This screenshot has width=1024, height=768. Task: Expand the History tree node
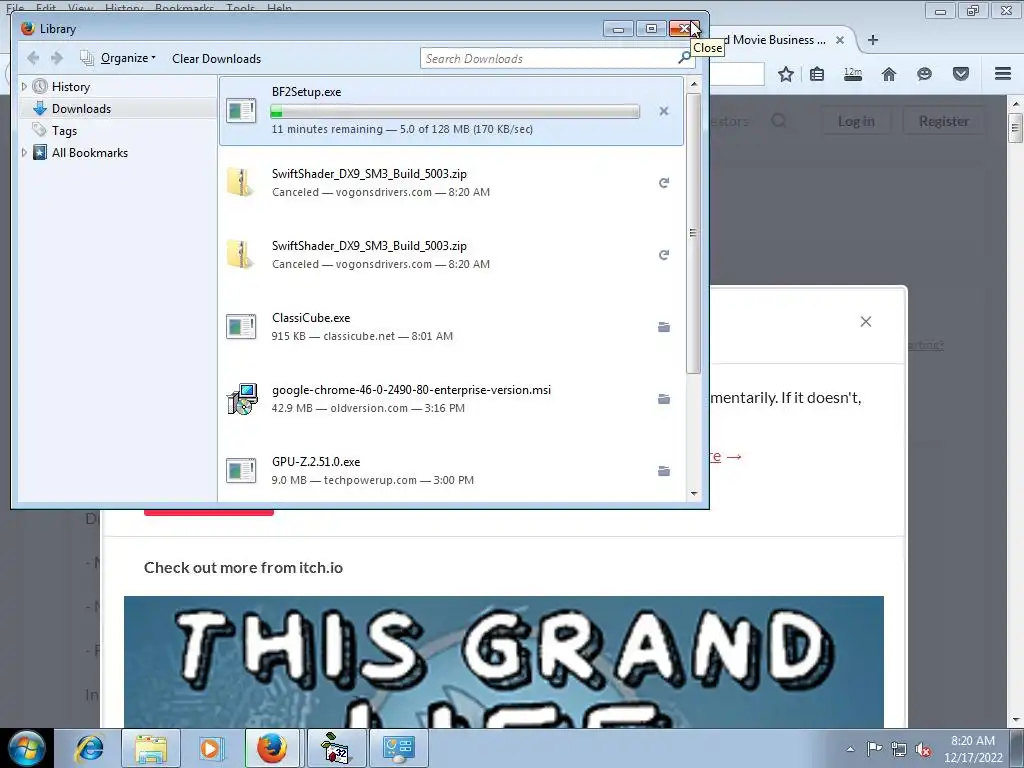coord(24,86)
